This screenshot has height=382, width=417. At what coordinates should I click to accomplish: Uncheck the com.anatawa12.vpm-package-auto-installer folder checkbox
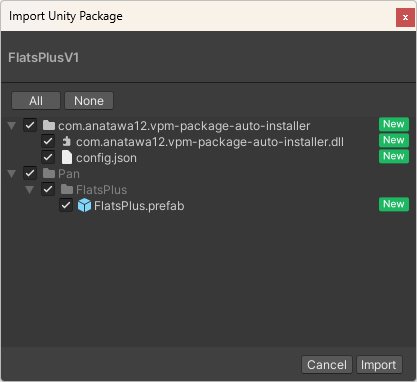[x=30, y=125]
